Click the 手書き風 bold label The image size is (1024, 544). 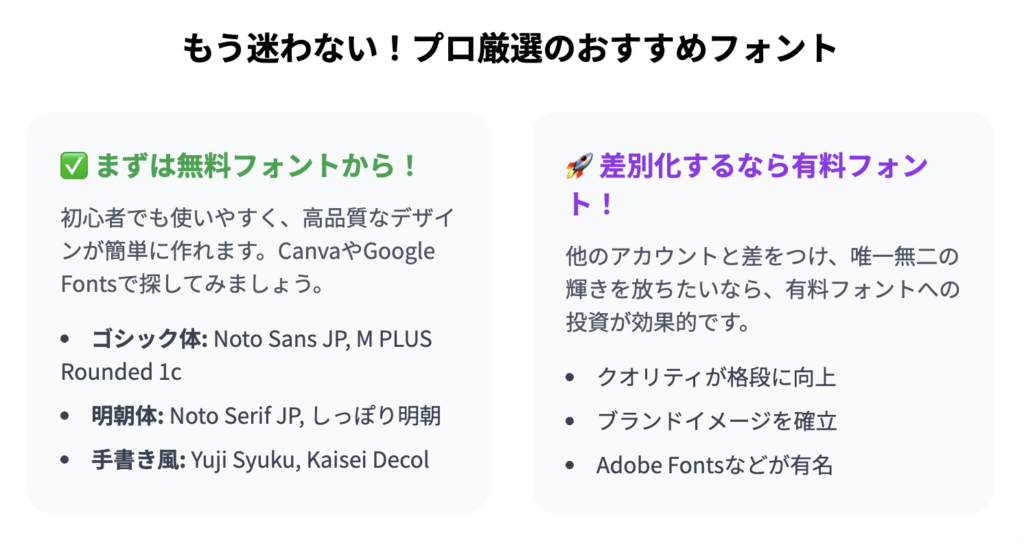coord(138,460)
